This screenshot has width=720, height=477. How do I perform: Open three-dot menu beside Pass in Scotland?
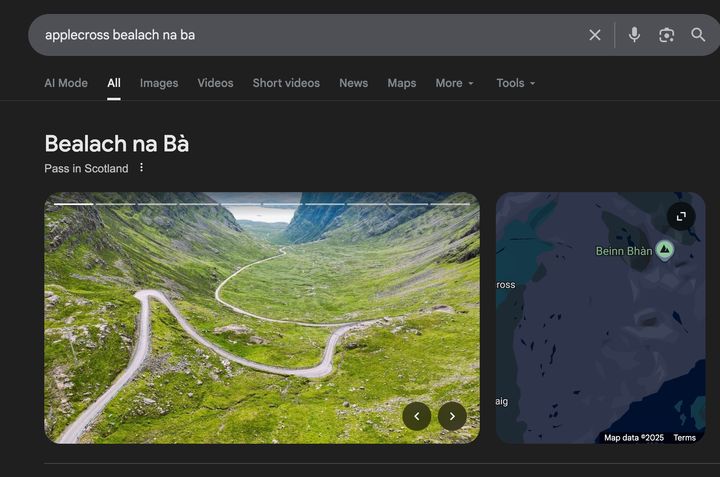click(141, 168)
